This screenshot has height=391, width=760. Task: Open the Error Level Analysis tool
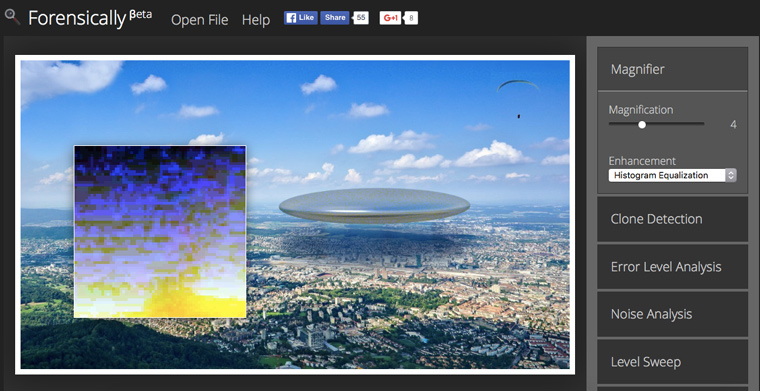click(x=672, y=266)
